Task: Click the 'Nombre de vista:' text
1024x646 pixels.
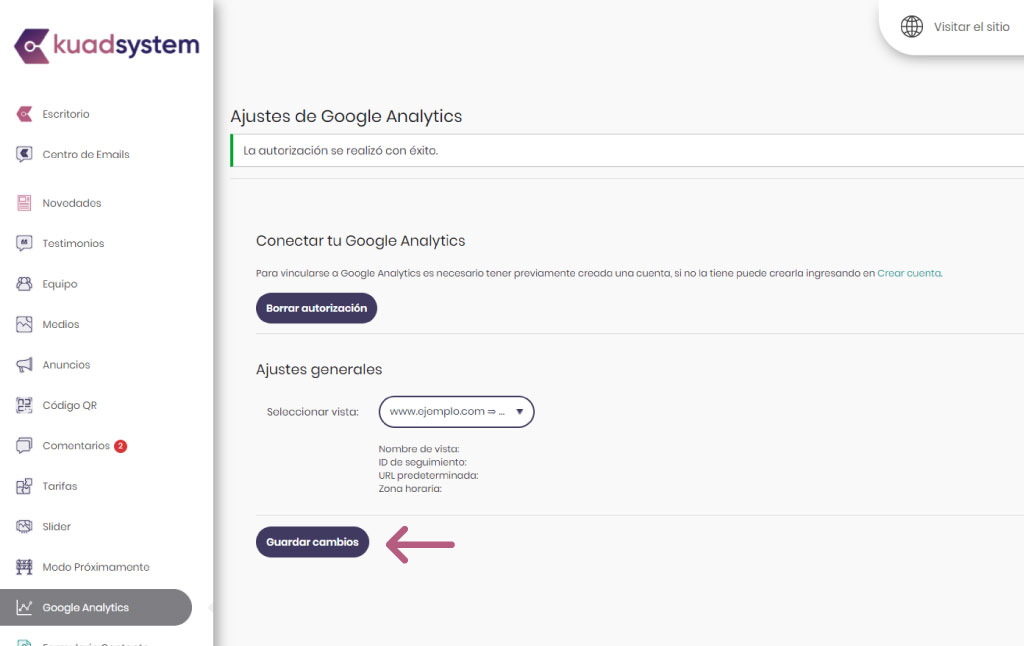Action: tap(419, 449)
